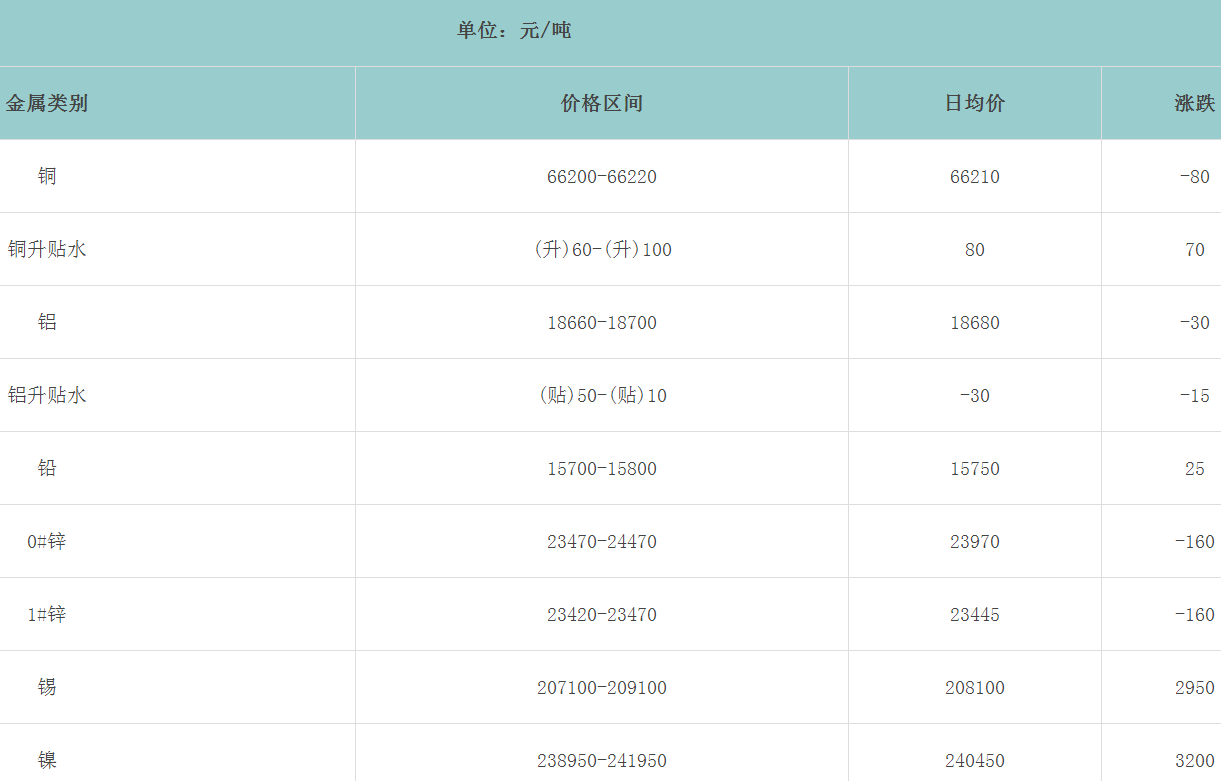Click the 铜升贴水 row label
Image resolution: width=1221 pixels, height=781 pixels.
47,249
